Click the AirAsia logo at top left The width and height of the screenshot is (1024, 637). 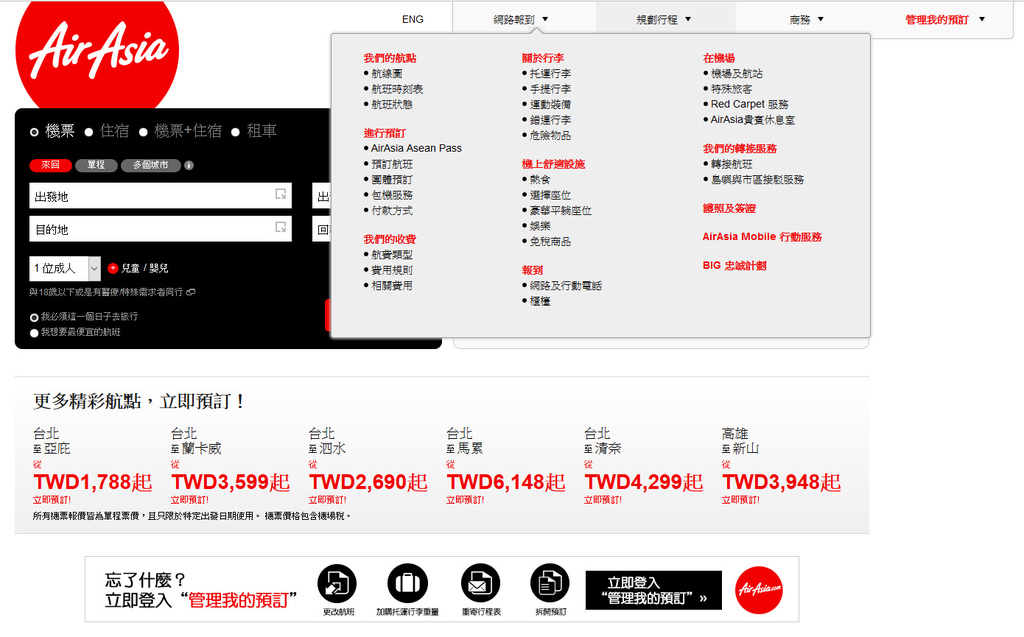pos(97,55)
